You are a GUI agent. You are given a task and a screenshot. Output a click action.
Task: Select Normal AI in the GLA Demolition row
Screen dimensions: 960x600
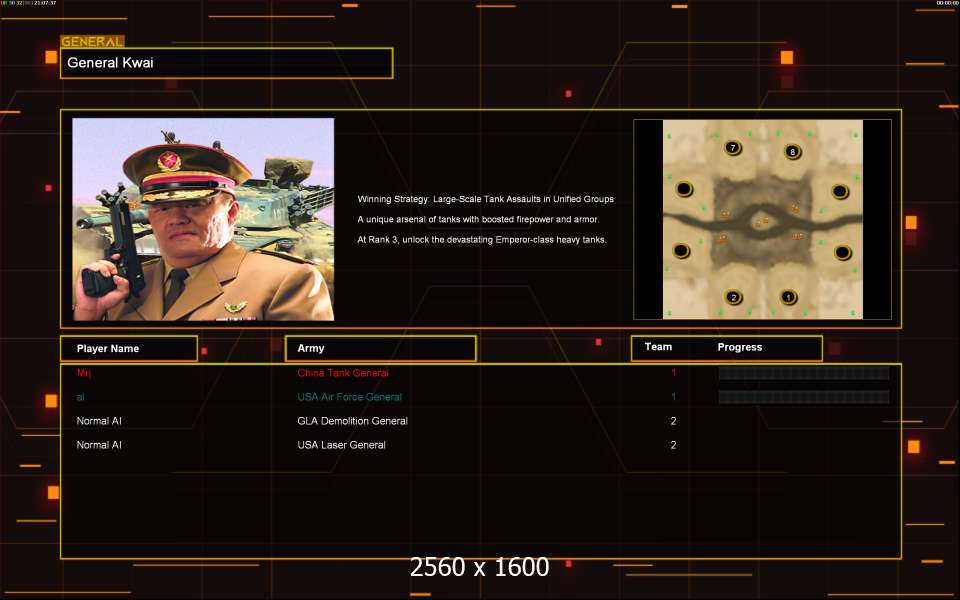[x=99, y=421]
